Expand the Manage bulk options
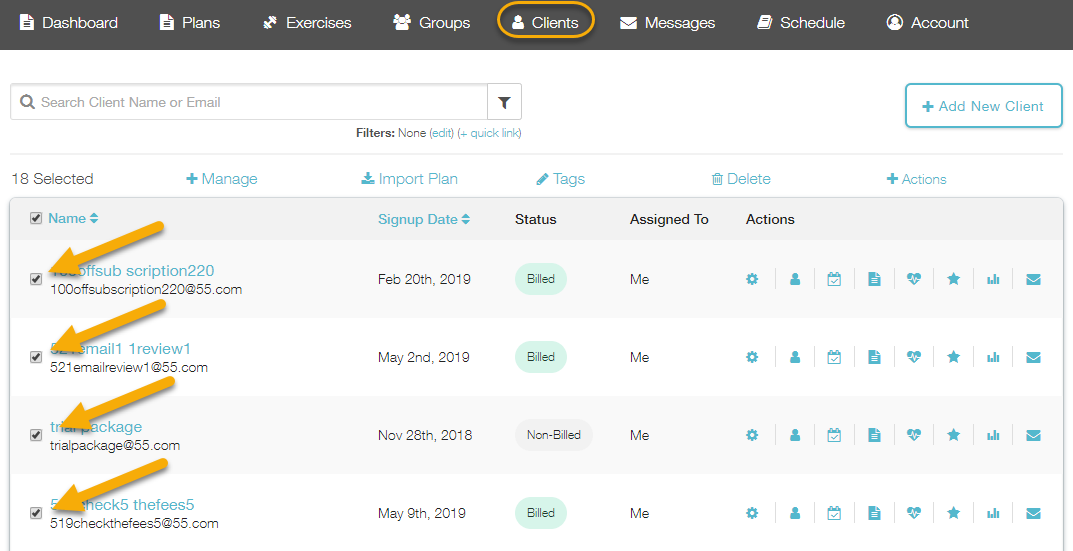This screenshot has height=551, width=1073. point(222,179)
